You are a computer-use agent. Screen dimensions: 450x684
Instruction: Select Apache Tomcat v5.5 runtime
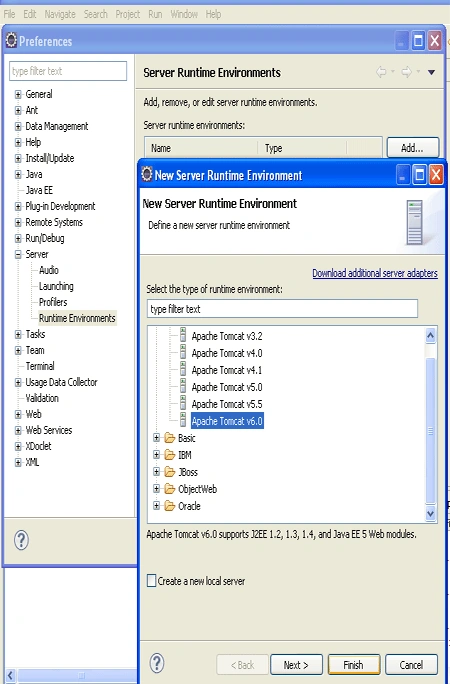(x=227, y=404)
